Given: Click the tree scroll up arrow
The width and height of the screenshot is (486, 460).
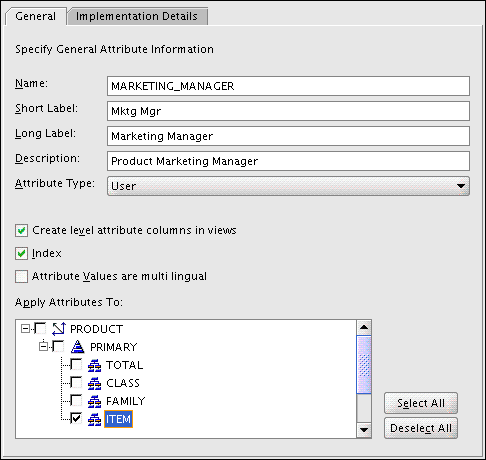Looking at the screenshot, I should pos(364,327).
